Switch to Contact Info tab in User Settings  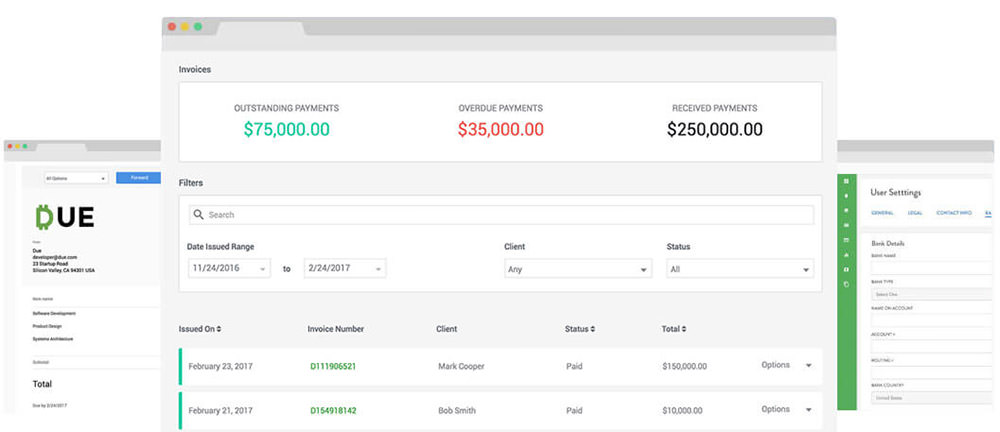point(954,212)
